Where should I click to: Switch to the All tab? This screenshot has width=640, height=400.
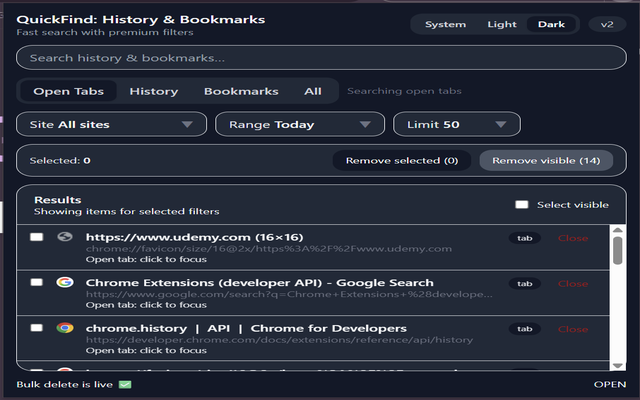pyautogui.click(x=313, y=91)
